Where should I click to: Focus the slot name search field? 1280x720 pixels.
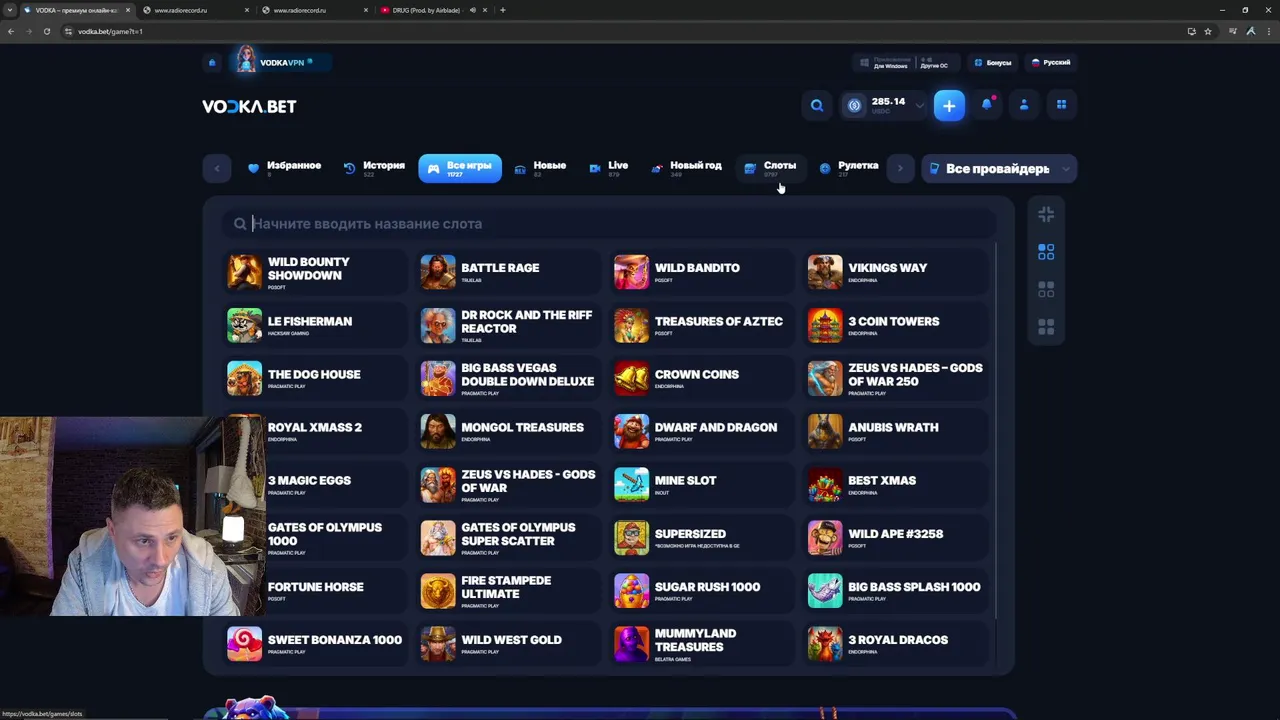click(610, 224)
